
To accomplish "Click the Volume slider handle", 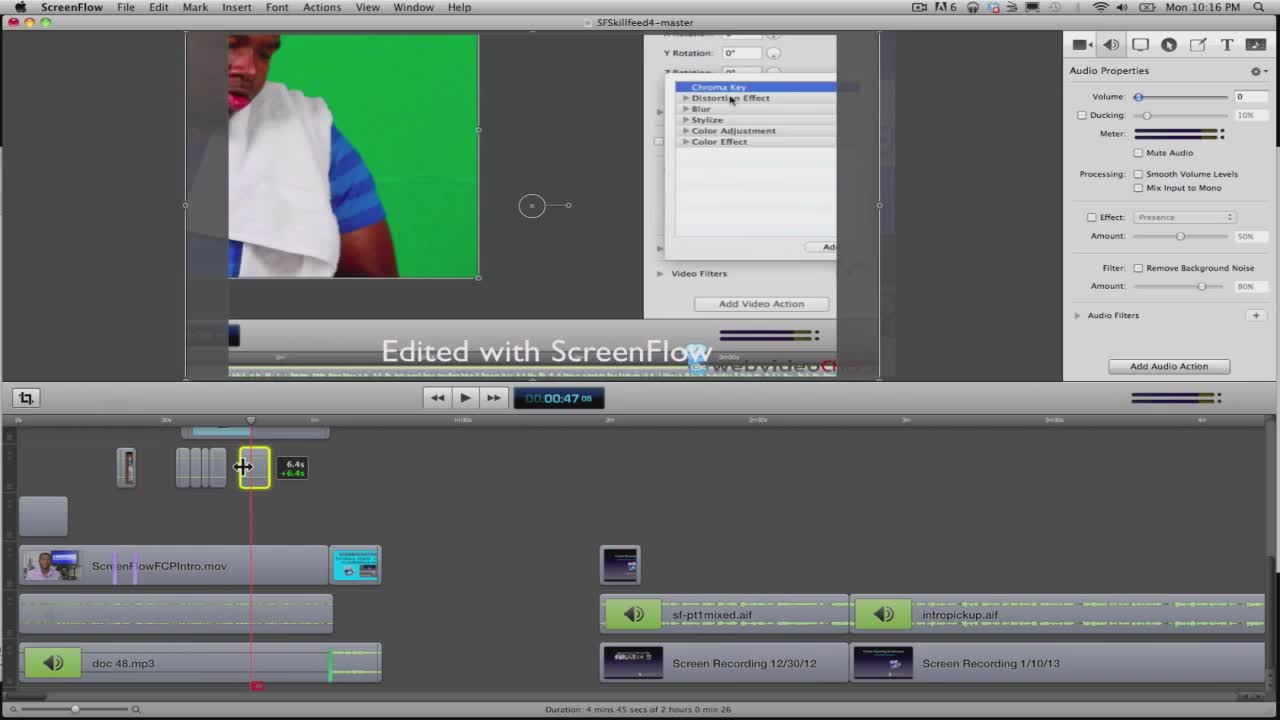I will point(1138,97).
